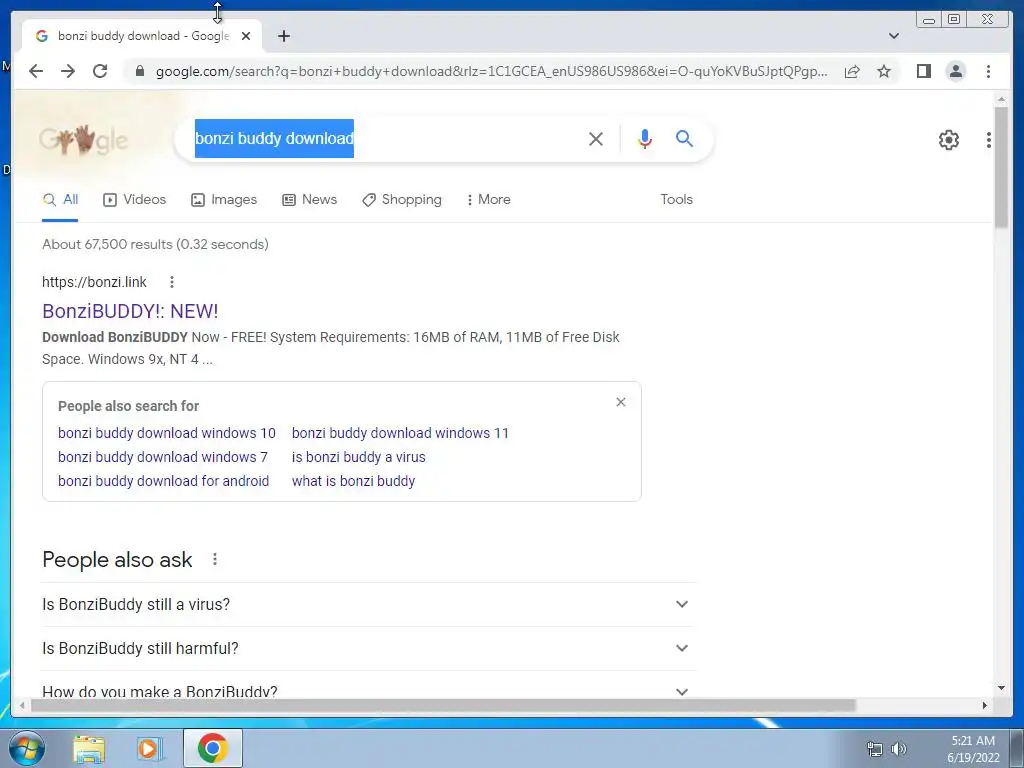The width and height of the screenshot is (1024, 768).
Task: Start voice search with microphone
Action: (x=645, y=138)
